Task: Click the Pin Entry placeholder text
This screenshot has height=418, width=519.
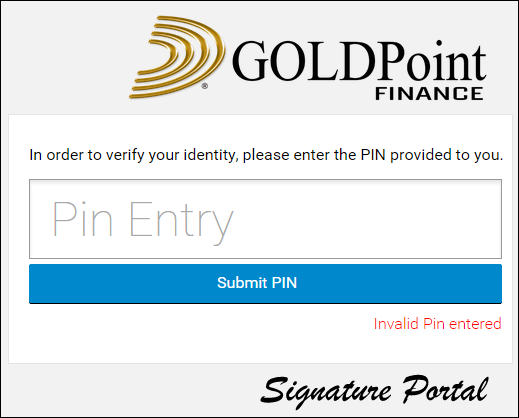Action: pyautogui.click(x=143, y=221)
